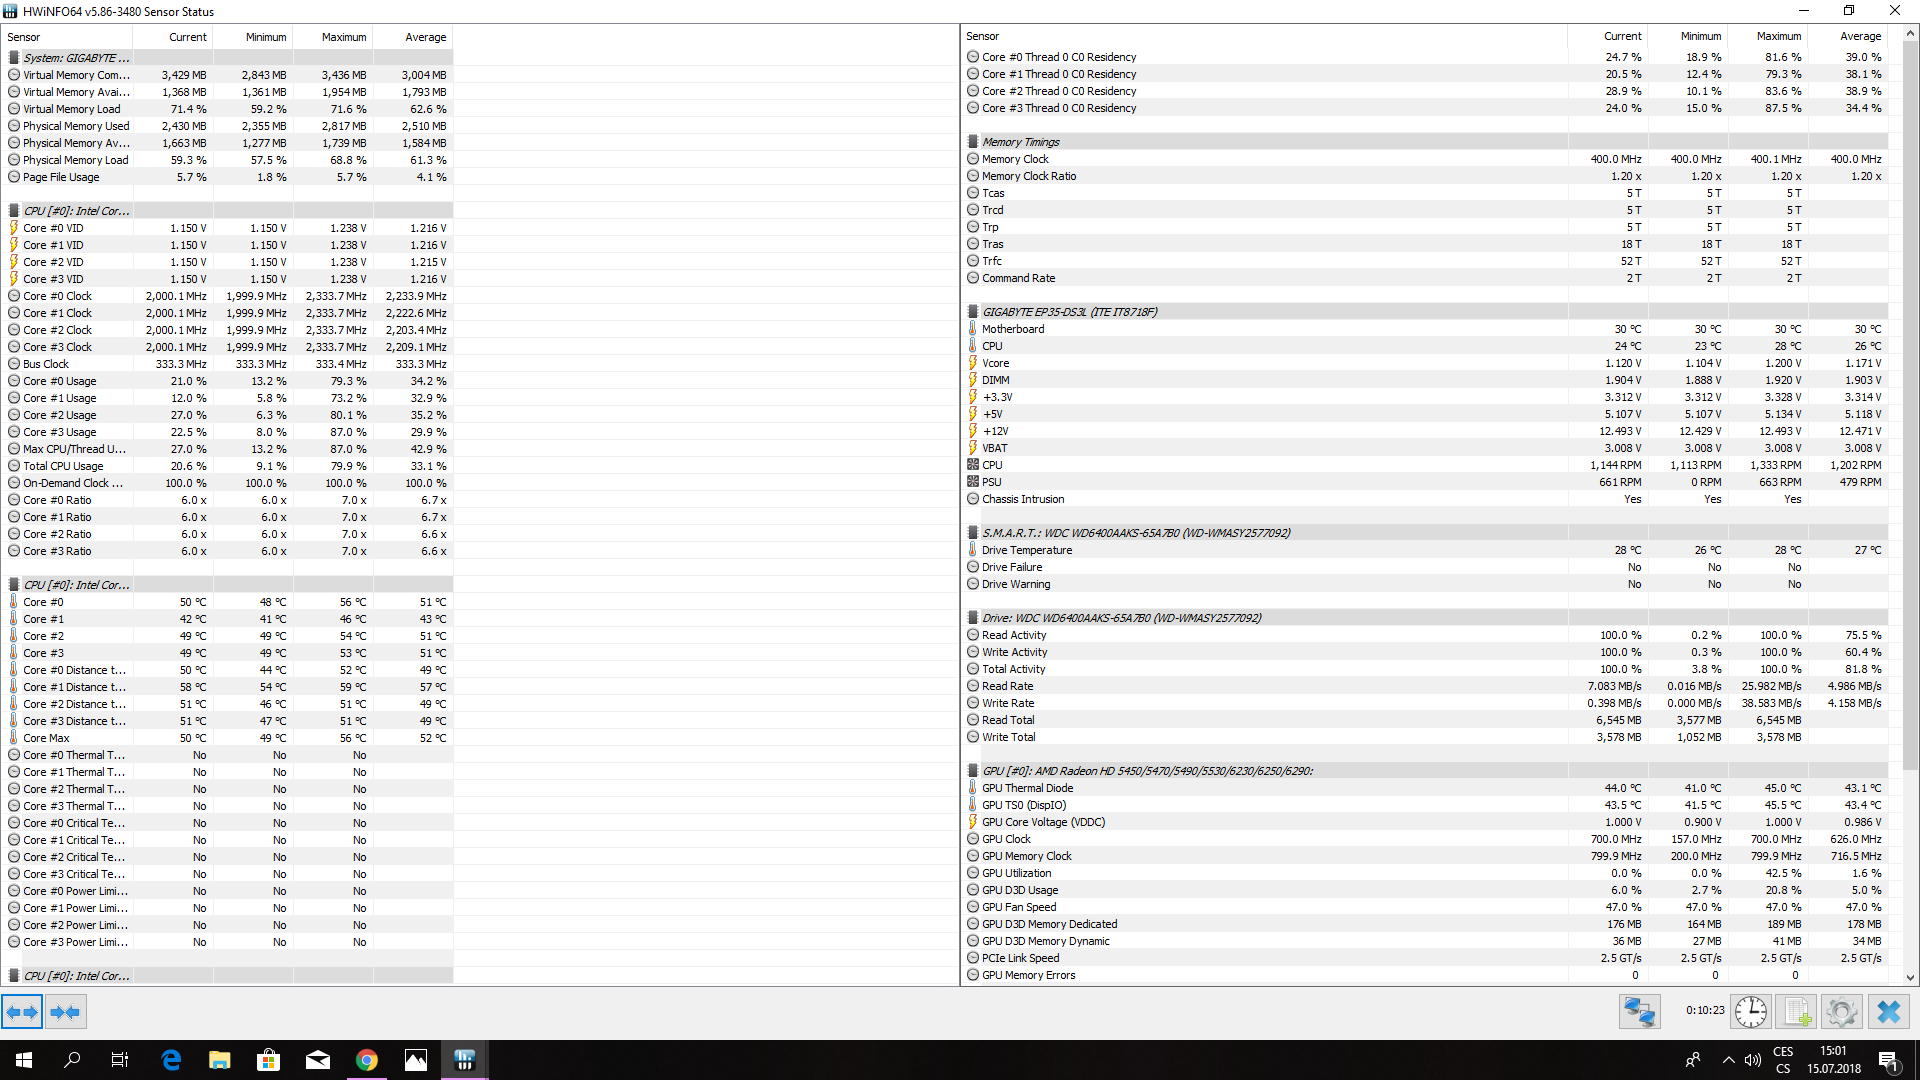
Task: Click the clock reset timer icon
Action: pos(1750,1012)
